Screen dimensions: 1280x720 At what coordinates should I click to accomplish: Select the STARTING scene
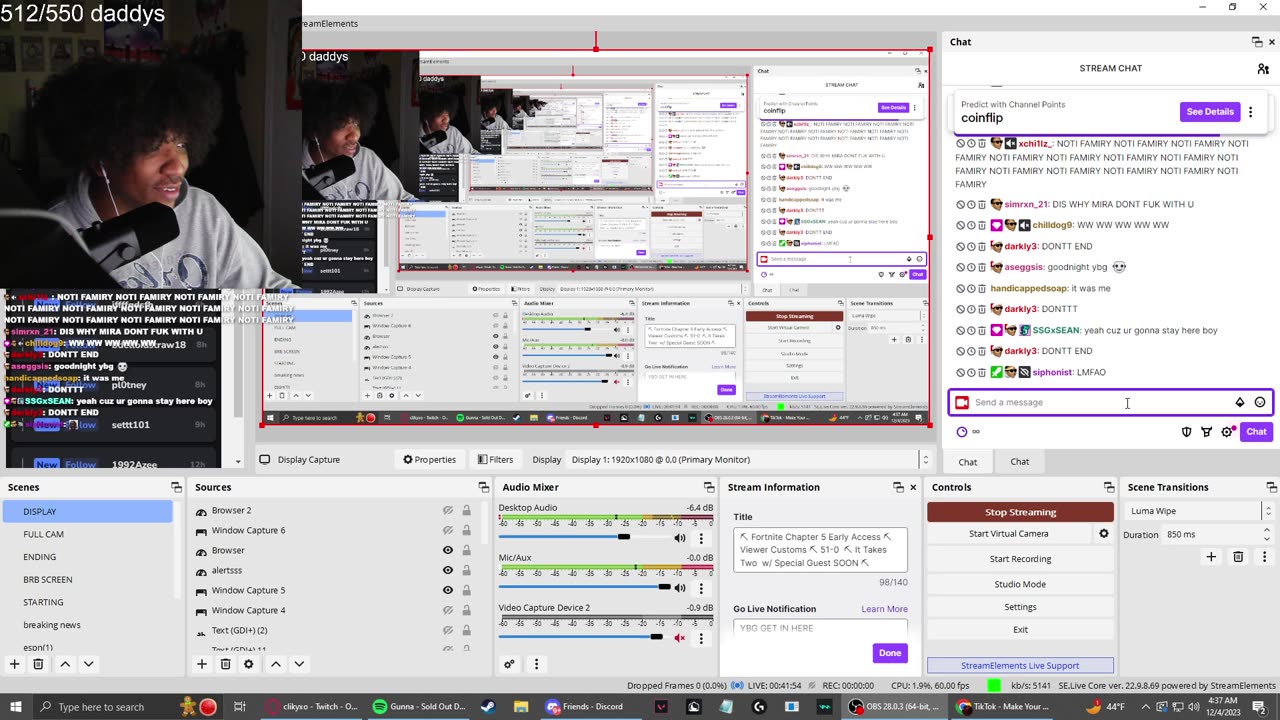(x=88, y=602)
